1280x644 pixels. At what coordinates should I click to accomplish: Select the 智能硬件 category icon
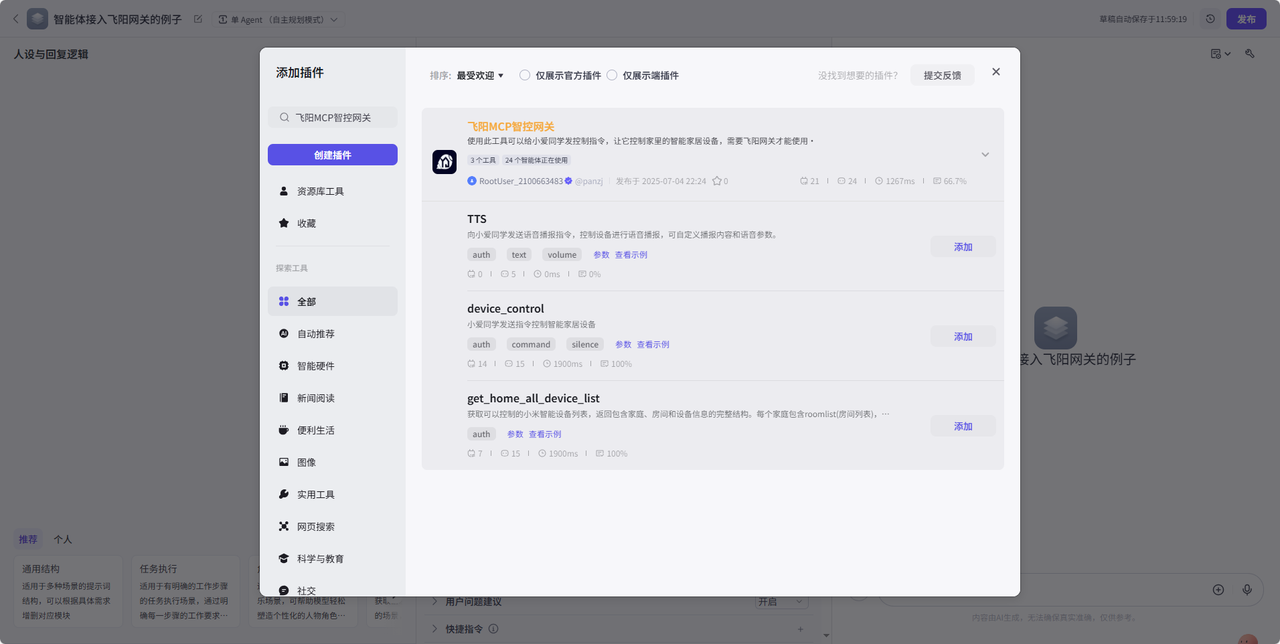[284, 365]
